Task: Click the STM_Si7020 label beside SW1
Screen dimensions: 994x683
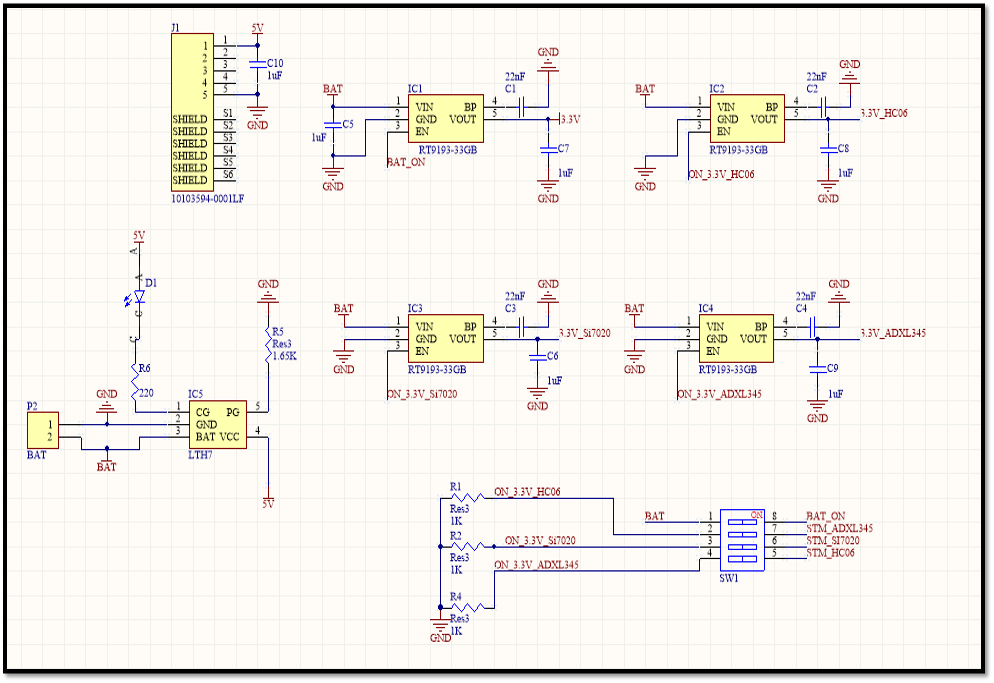Action: click(833, 540)
